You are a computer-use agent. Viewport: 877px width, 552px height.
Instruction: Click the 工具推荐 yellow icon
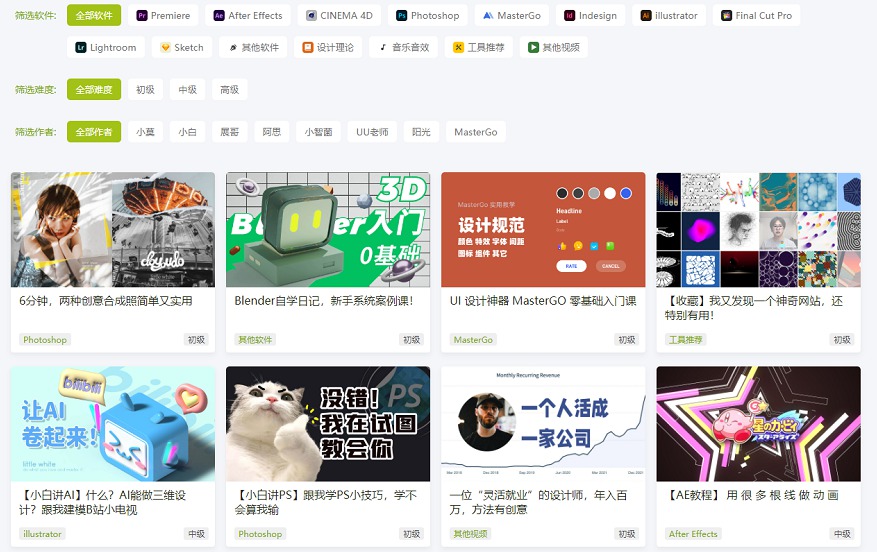pyautogui.click(x=459, y=48)
